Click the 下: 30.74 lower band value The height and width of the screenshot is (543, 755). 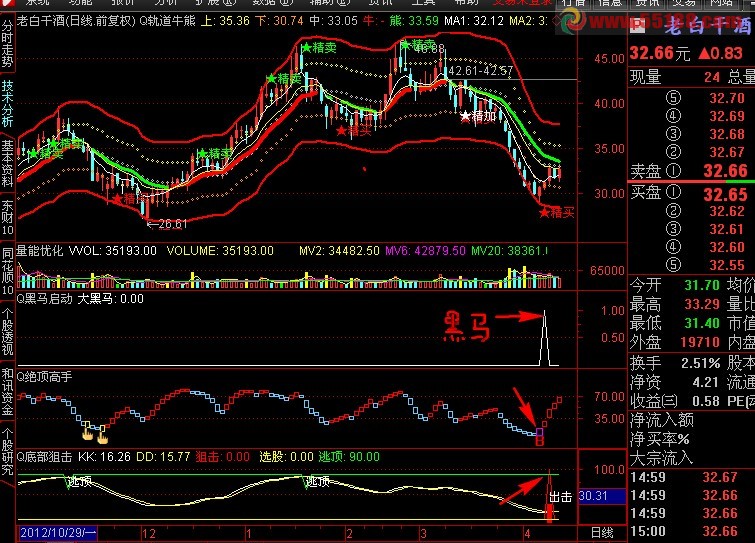pos(279,21)
